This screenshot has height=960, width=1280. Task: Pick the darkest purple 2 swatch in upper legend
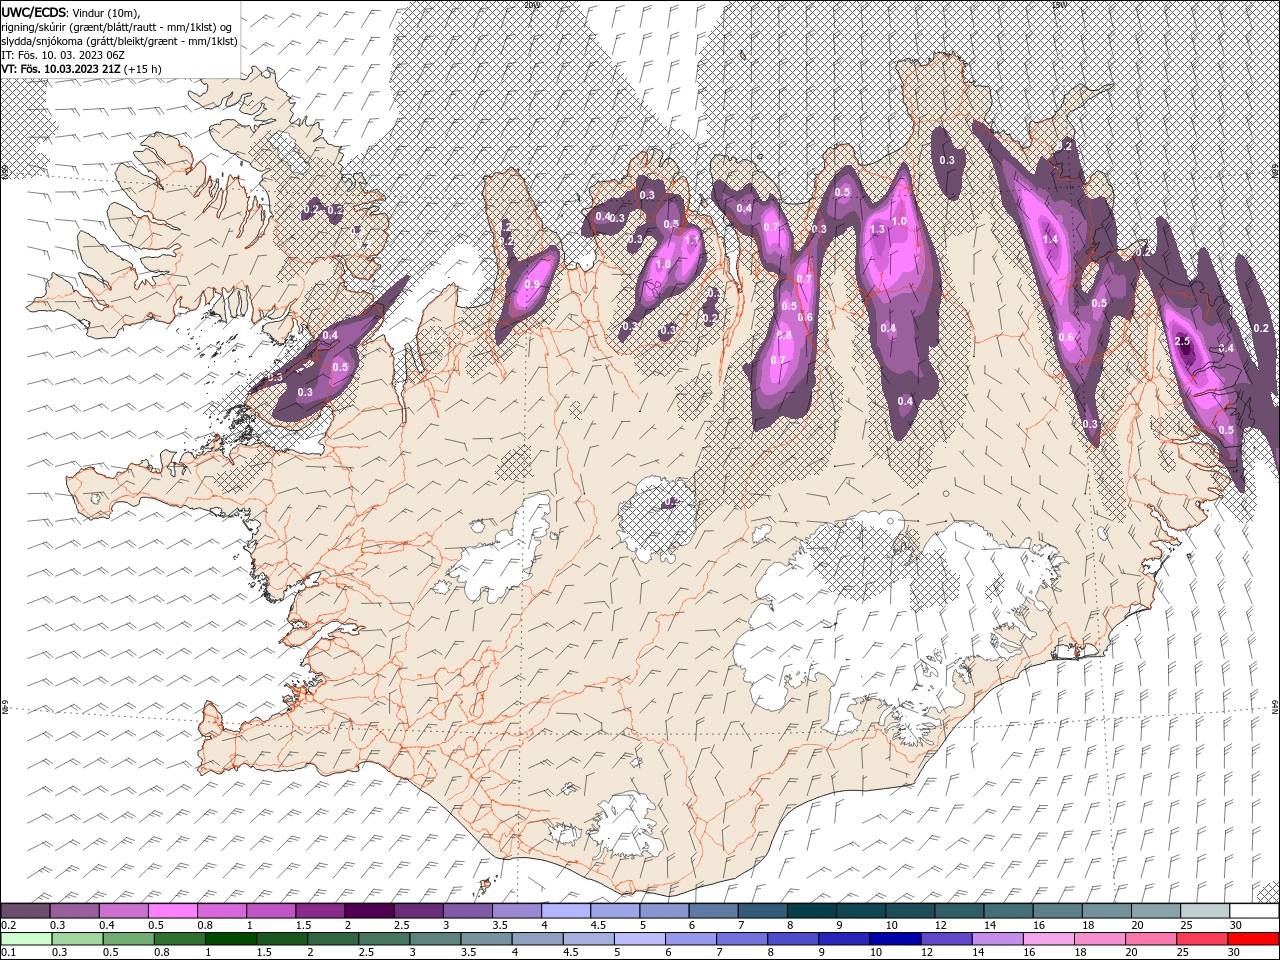point(369,910)
